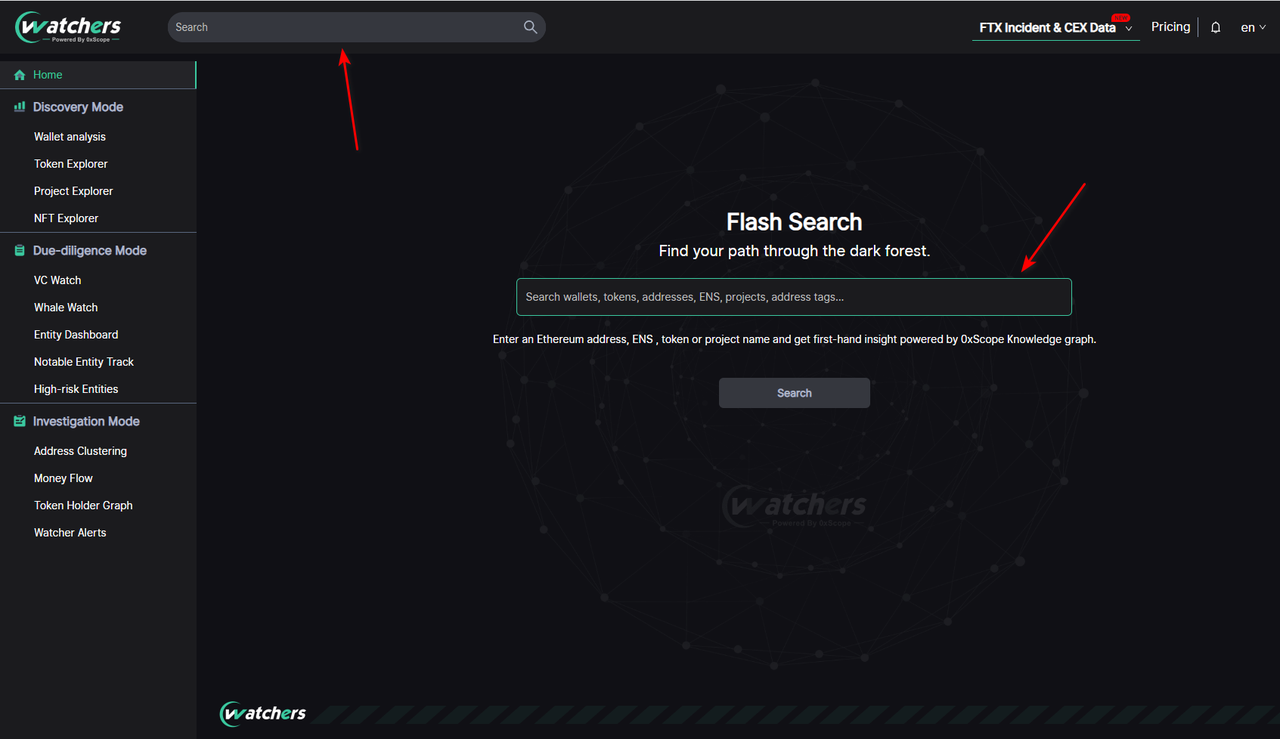Click the top header search box
The height and width of the screenshot is (739, 1280).
pyautogui.click(x=345, y=27)
